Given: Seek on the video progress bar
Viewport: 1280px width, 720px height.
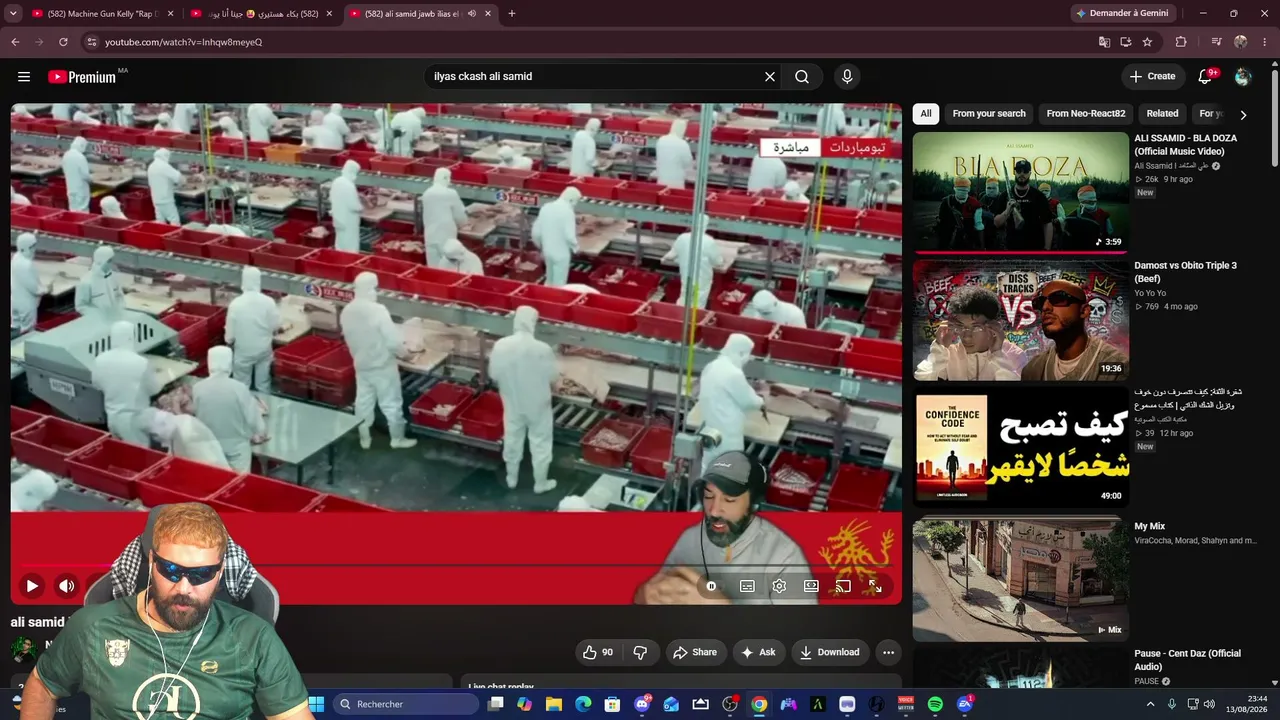Looking at the screenshot, I should 456,566.
